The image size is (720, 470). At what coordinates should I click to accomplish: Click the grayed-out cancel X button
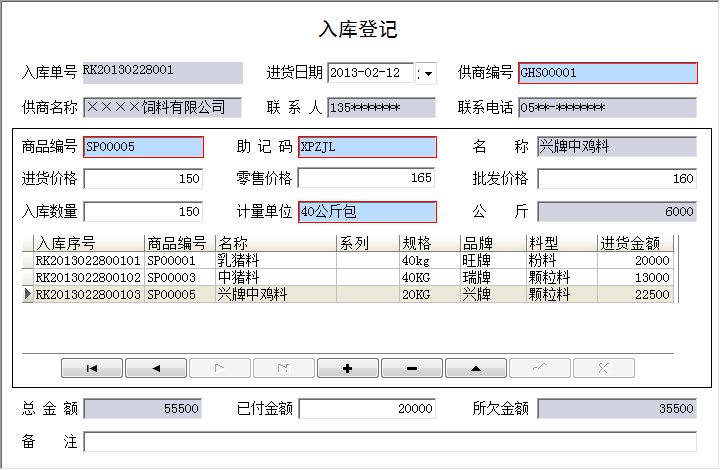coord(603,368)
